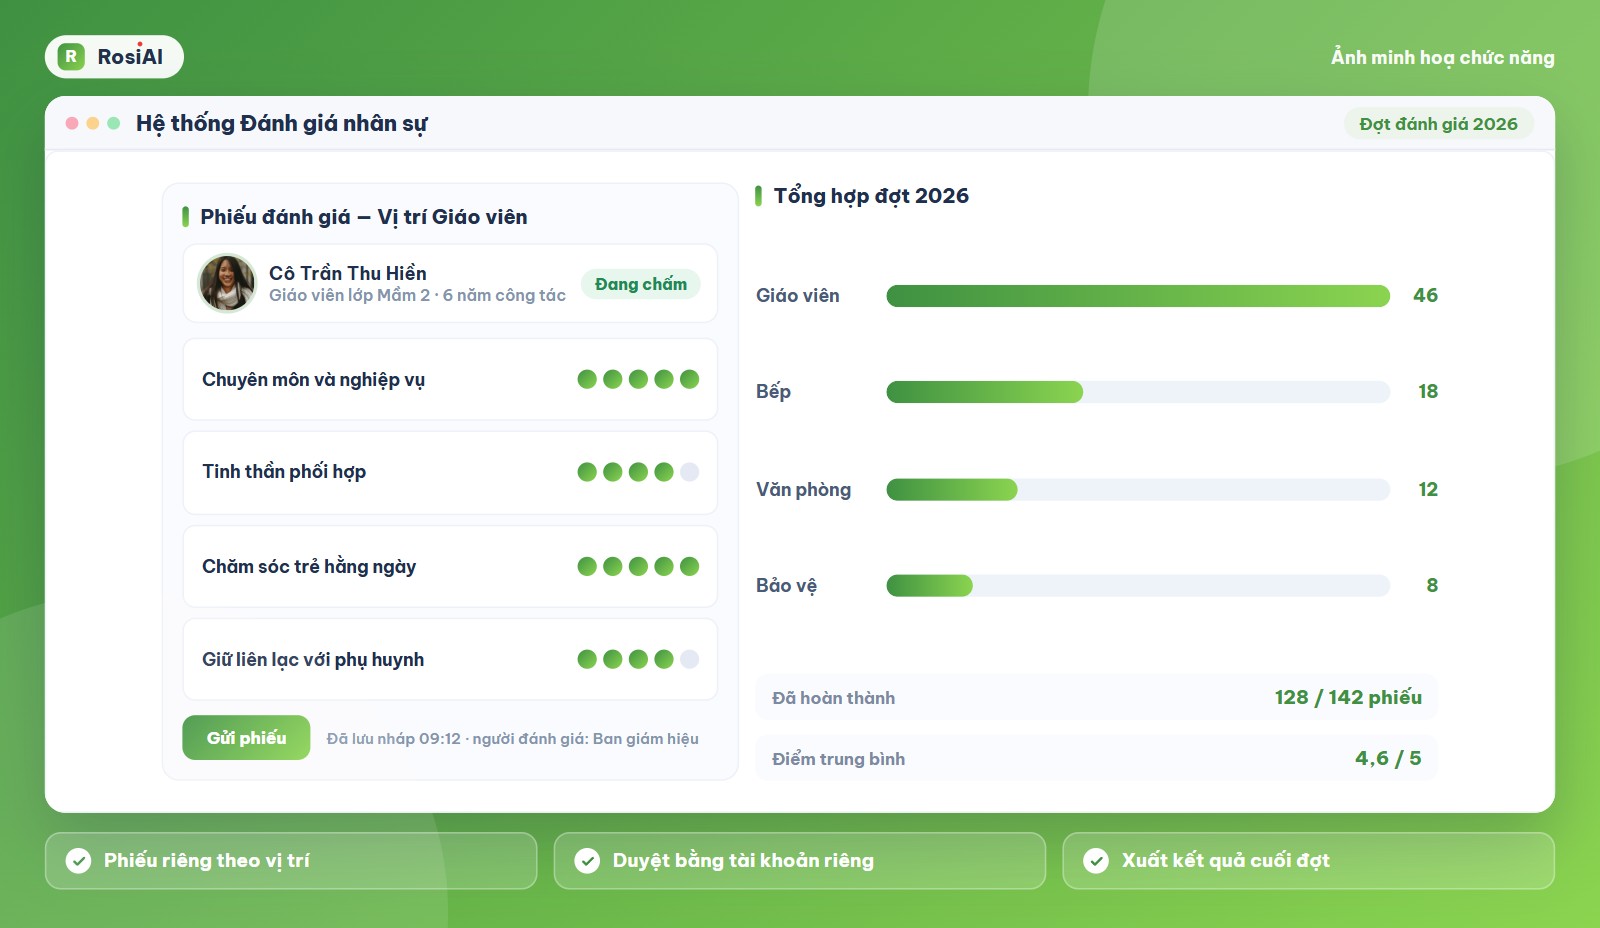Click the Chuyên môn và nghiệp vụ criterion label
This screenshot has height=928, width=1600.
pos(313,380)
